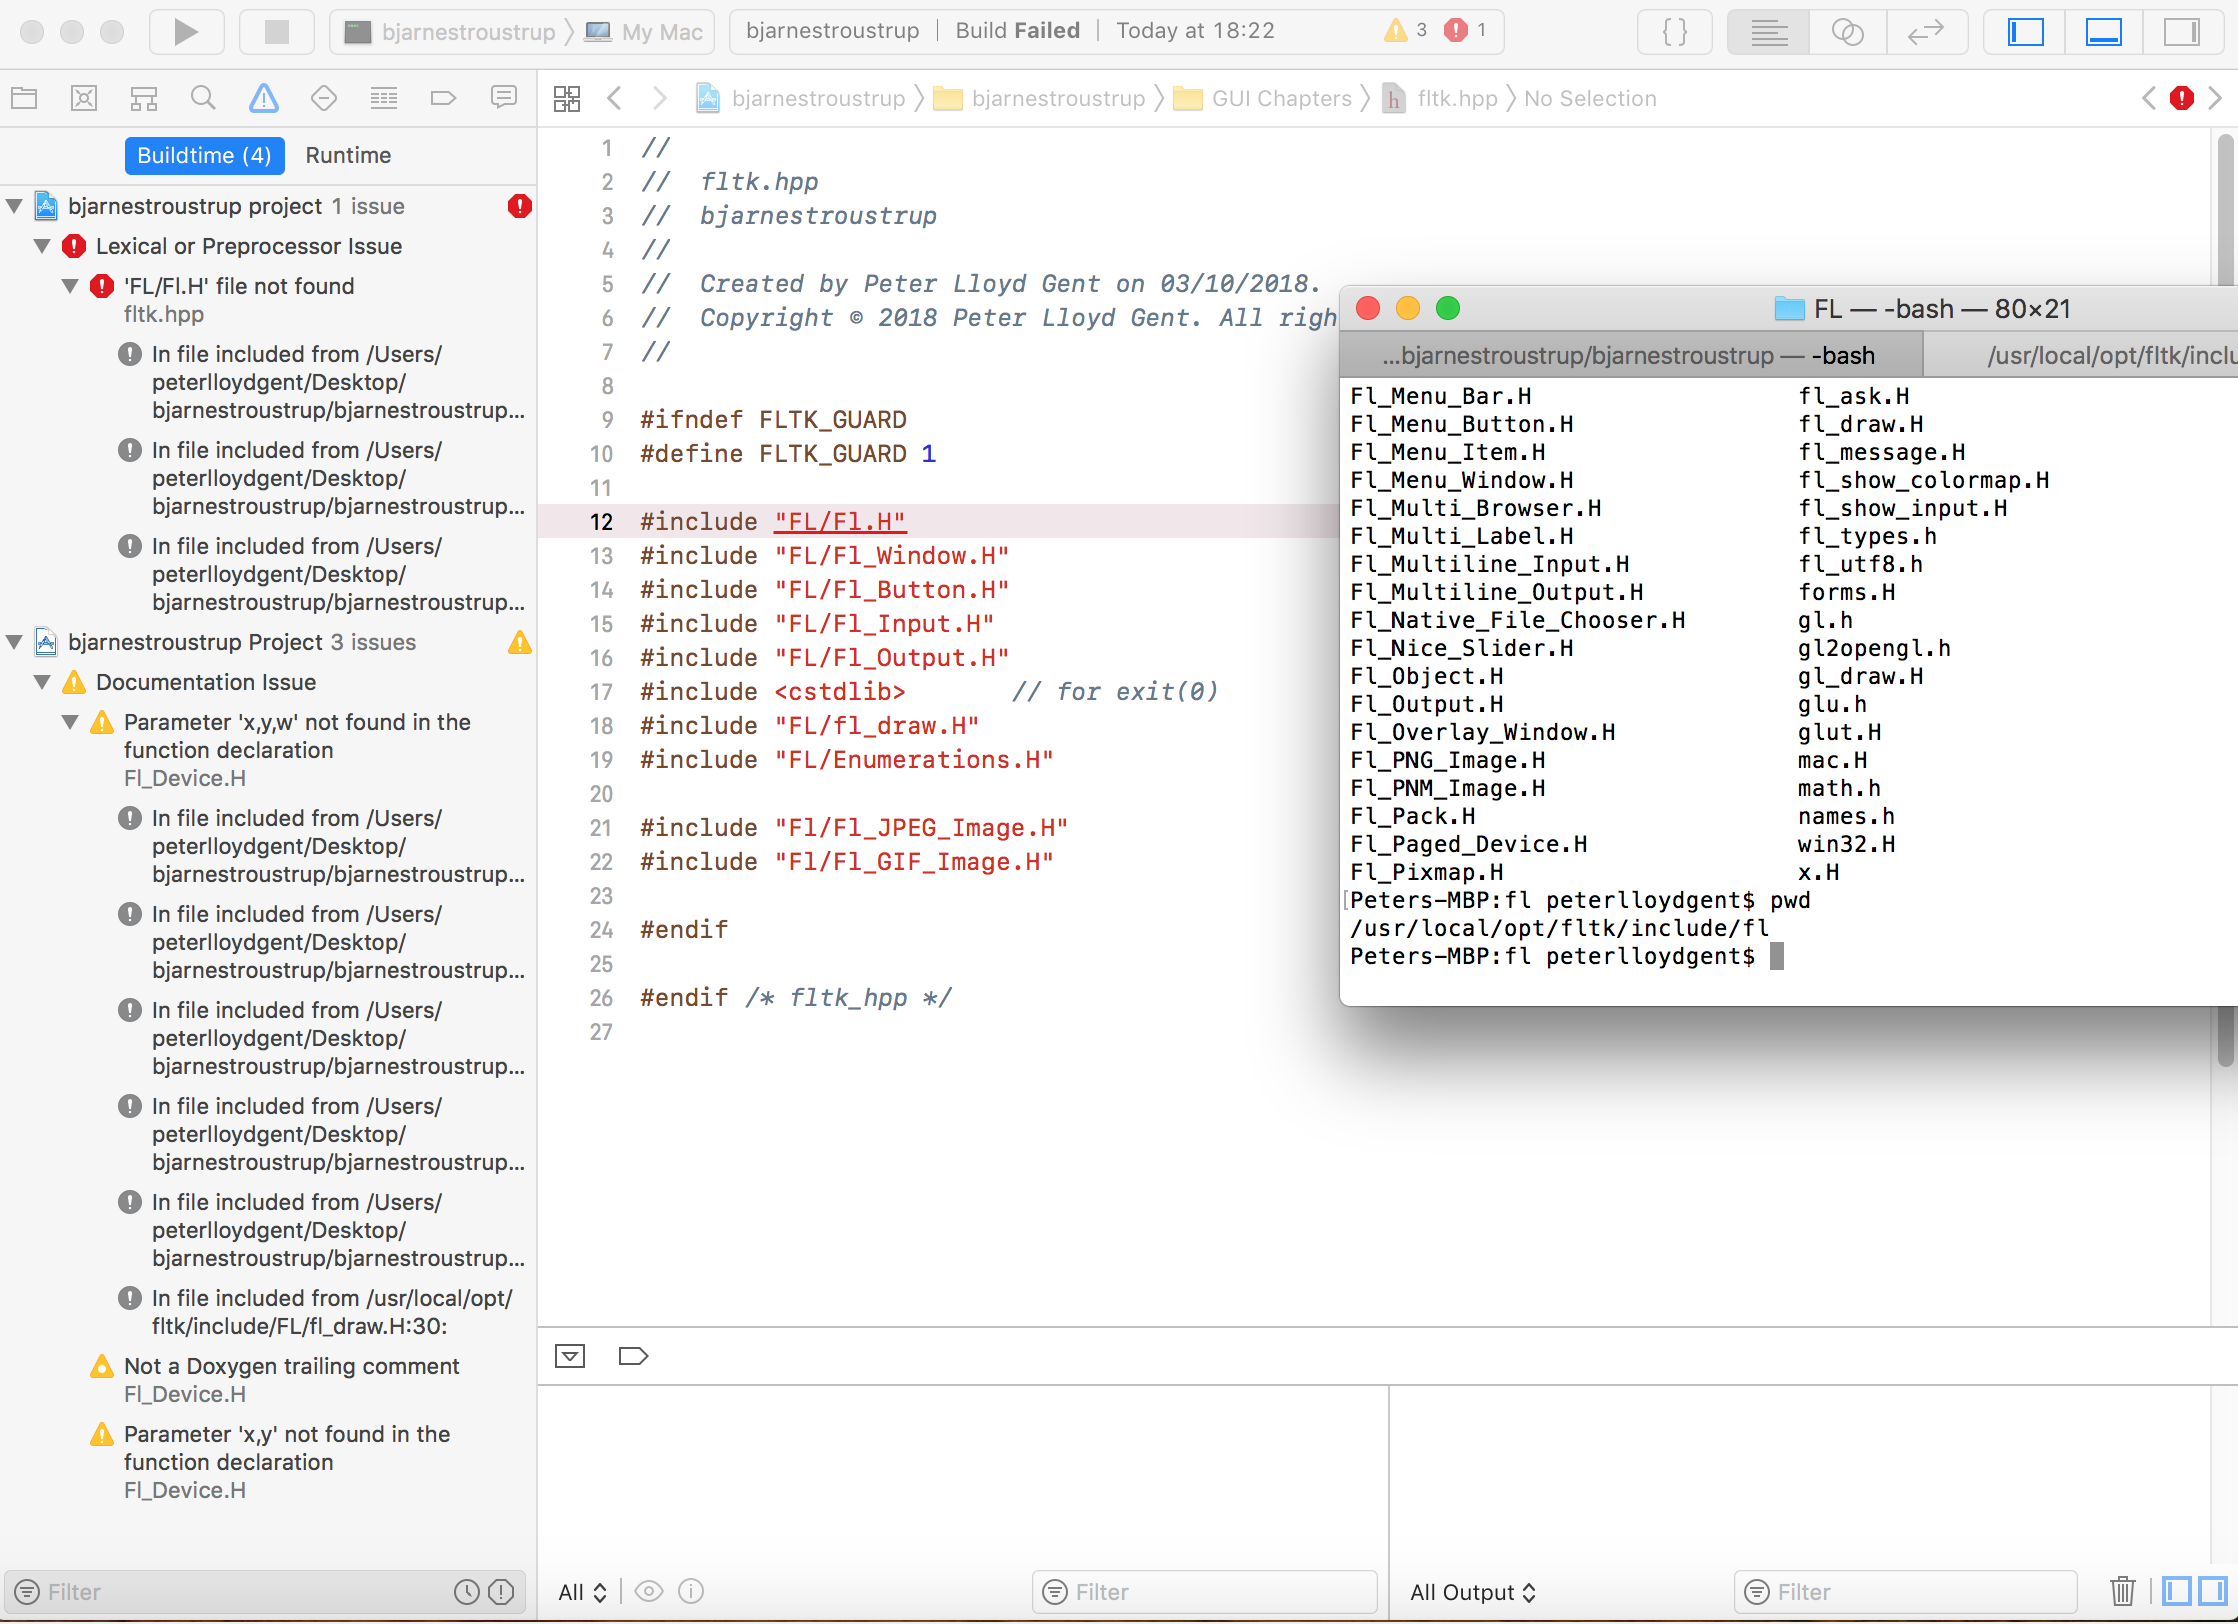Image resolution: width=2238 pixels, height=1624 pixels.
Task: Show the Find navigator
Action: 203,98
